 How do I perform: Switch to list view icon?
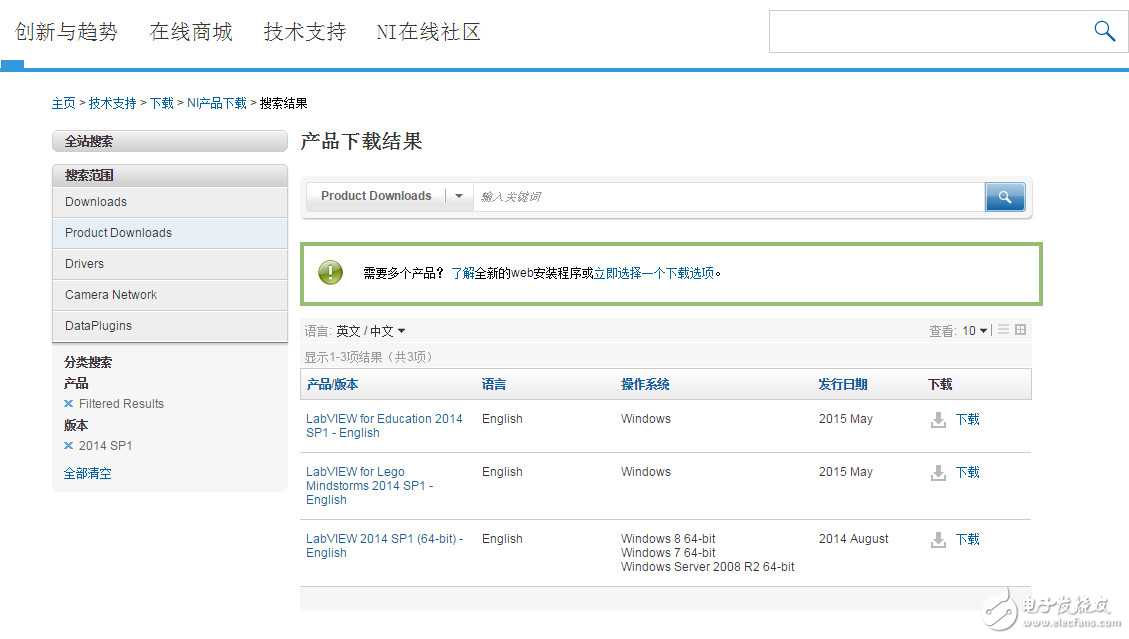click(x=1003, y=329)
